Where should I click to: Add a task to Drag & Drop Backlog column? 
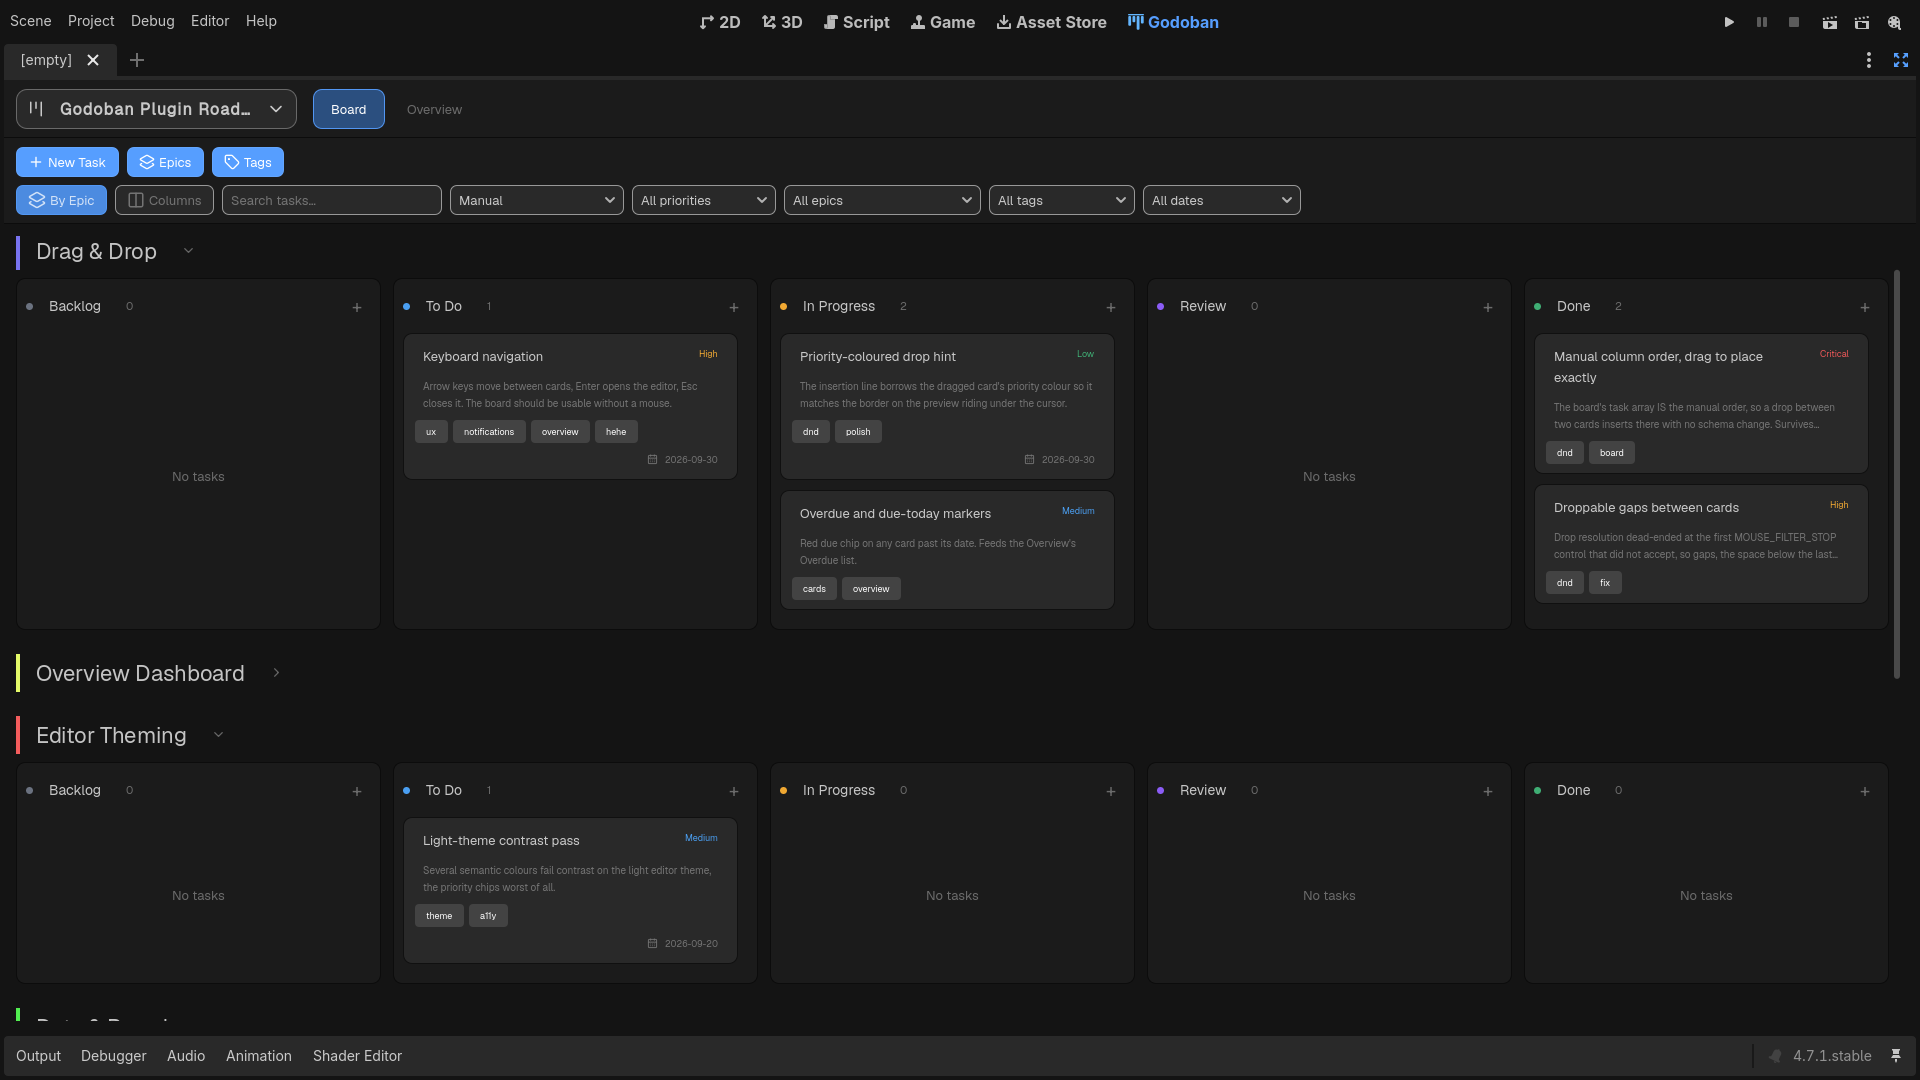(357, 307)
